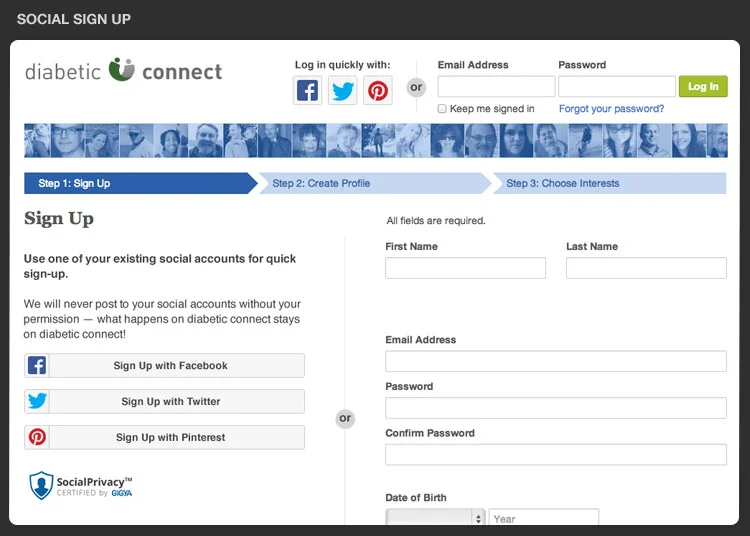The image size is (750, 536).
Task: Click the sign-up Email Address field
Action: 556,361
